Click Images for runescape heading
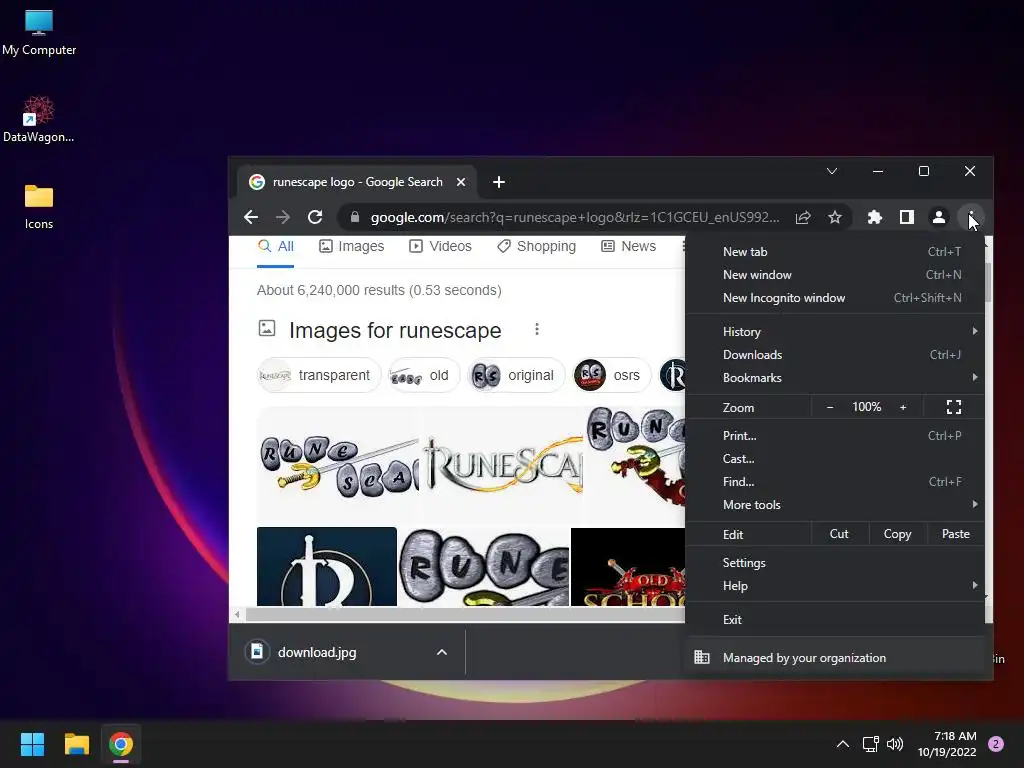The height and width of the screenshot is (768, 1024). (x=395, y=330)
